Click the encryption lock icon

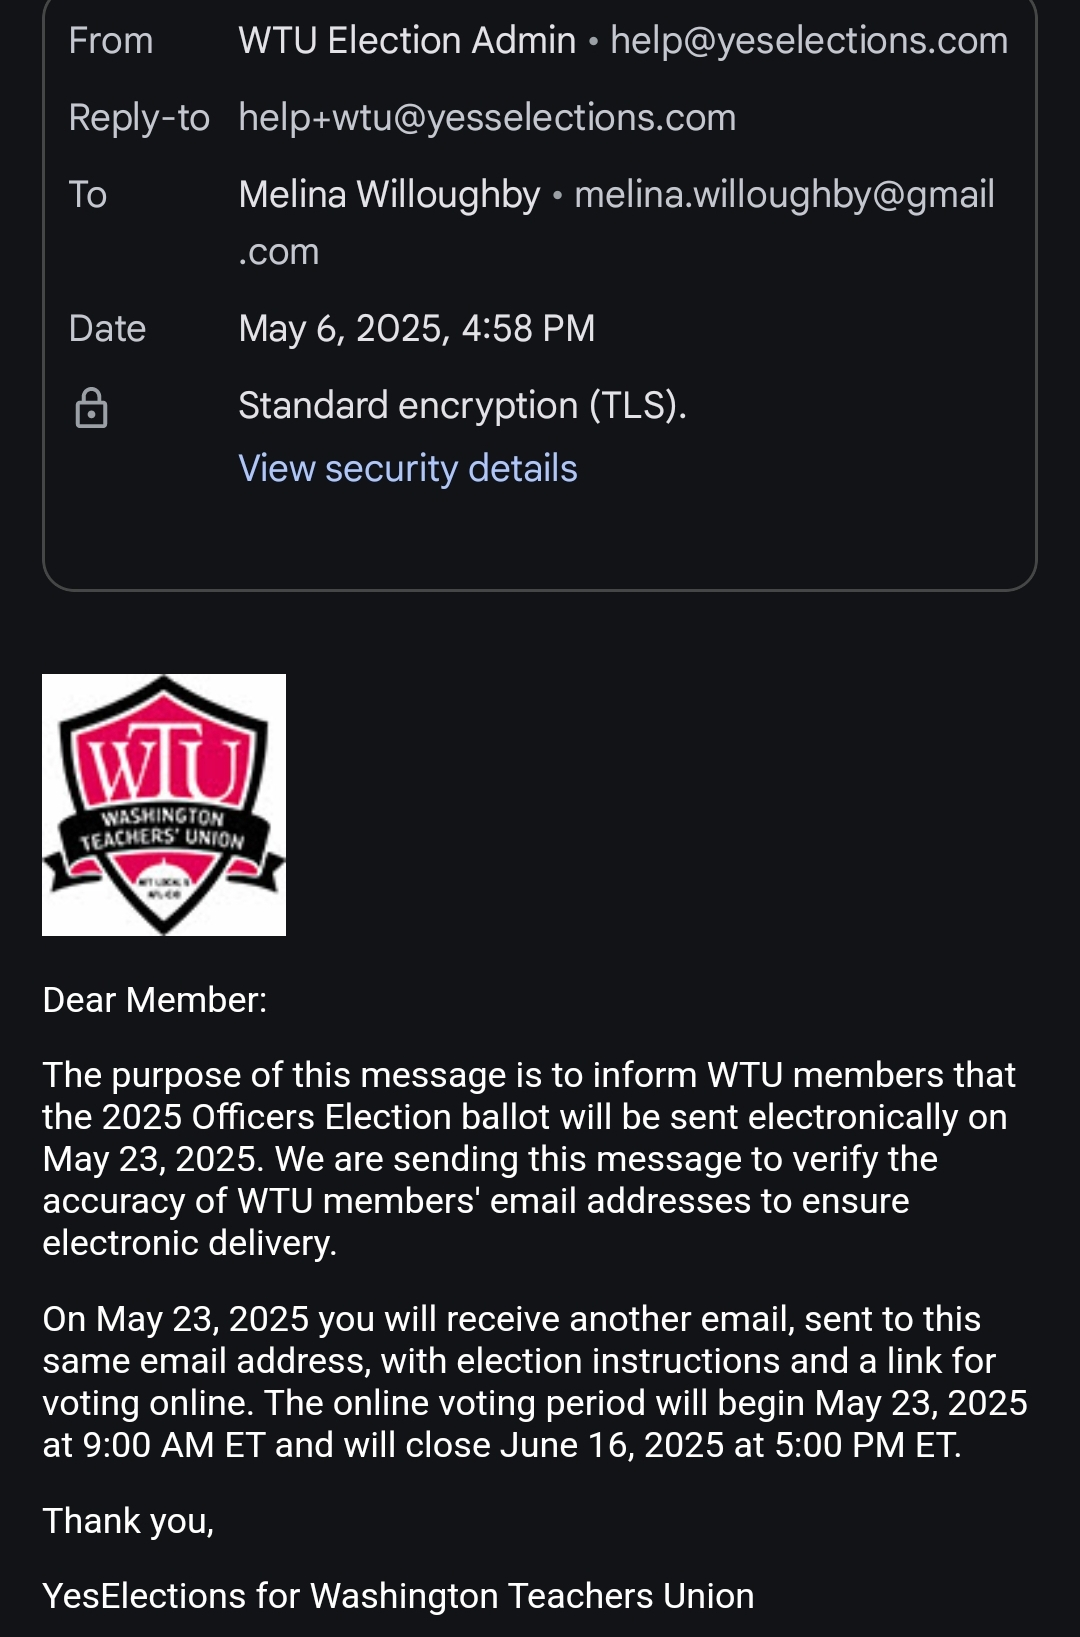coord(91,408)
